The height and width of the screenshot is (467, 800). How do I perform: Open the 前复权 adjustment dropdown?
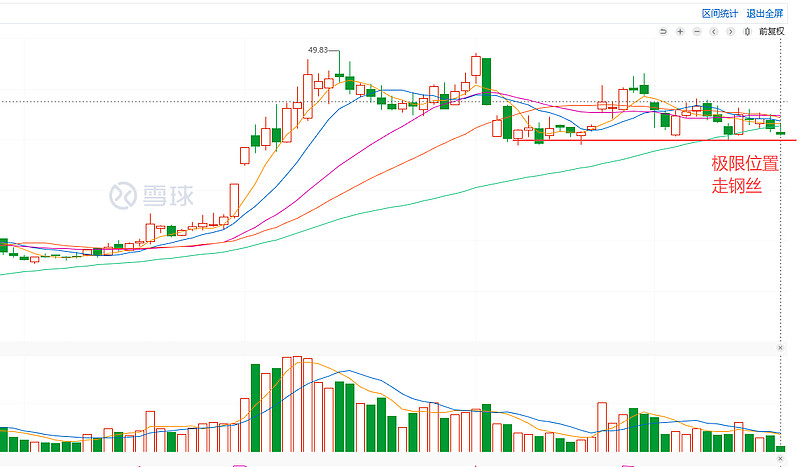tap(771, 32)
